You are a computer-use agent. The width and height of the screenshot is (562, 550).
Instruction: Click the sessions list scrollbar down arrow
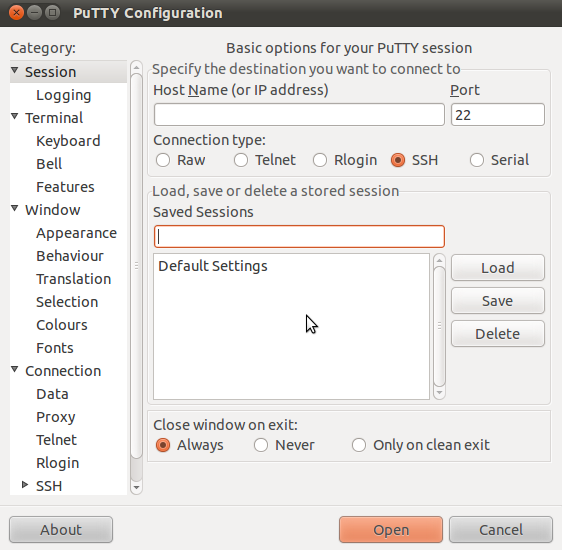[x=439, y=393]
